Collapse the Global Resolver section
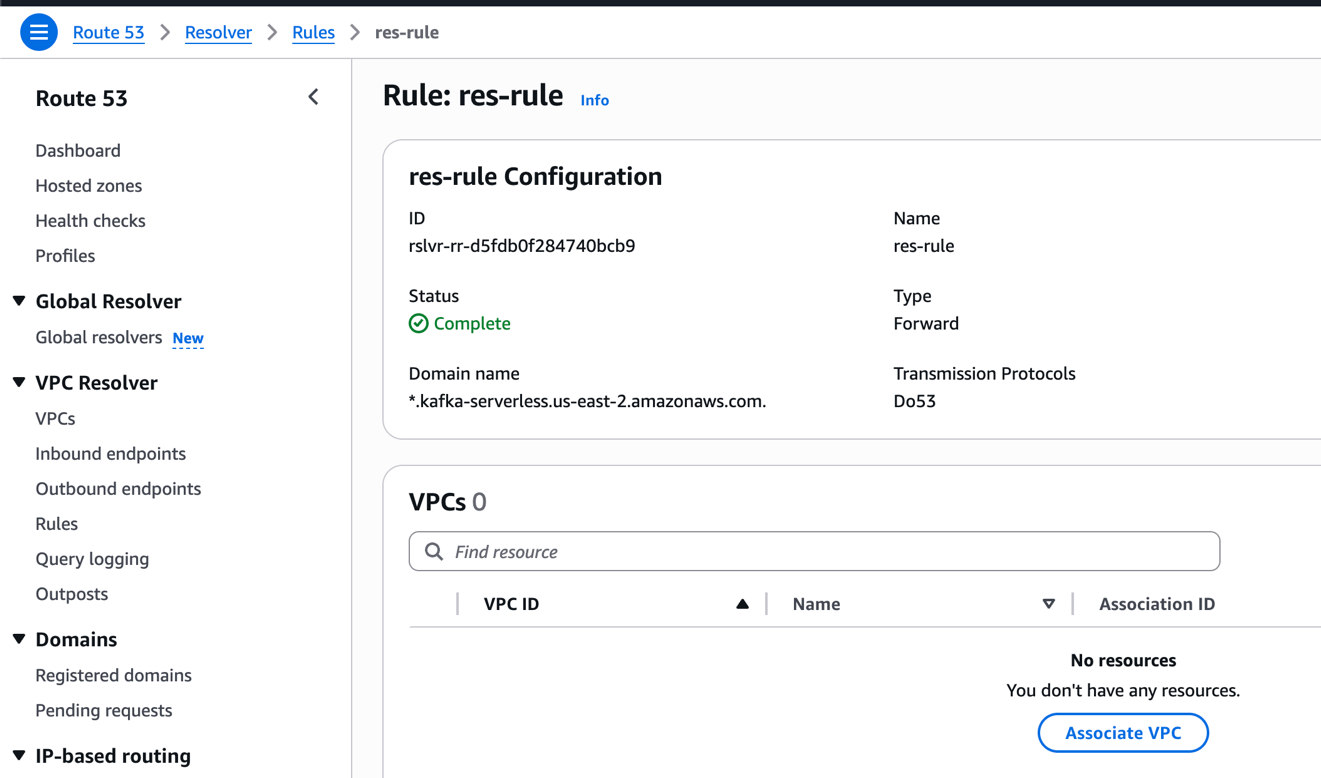Image resolution: width=1321 pixels, height=778 pixels. pyautogui.click(x=19, y=301)
